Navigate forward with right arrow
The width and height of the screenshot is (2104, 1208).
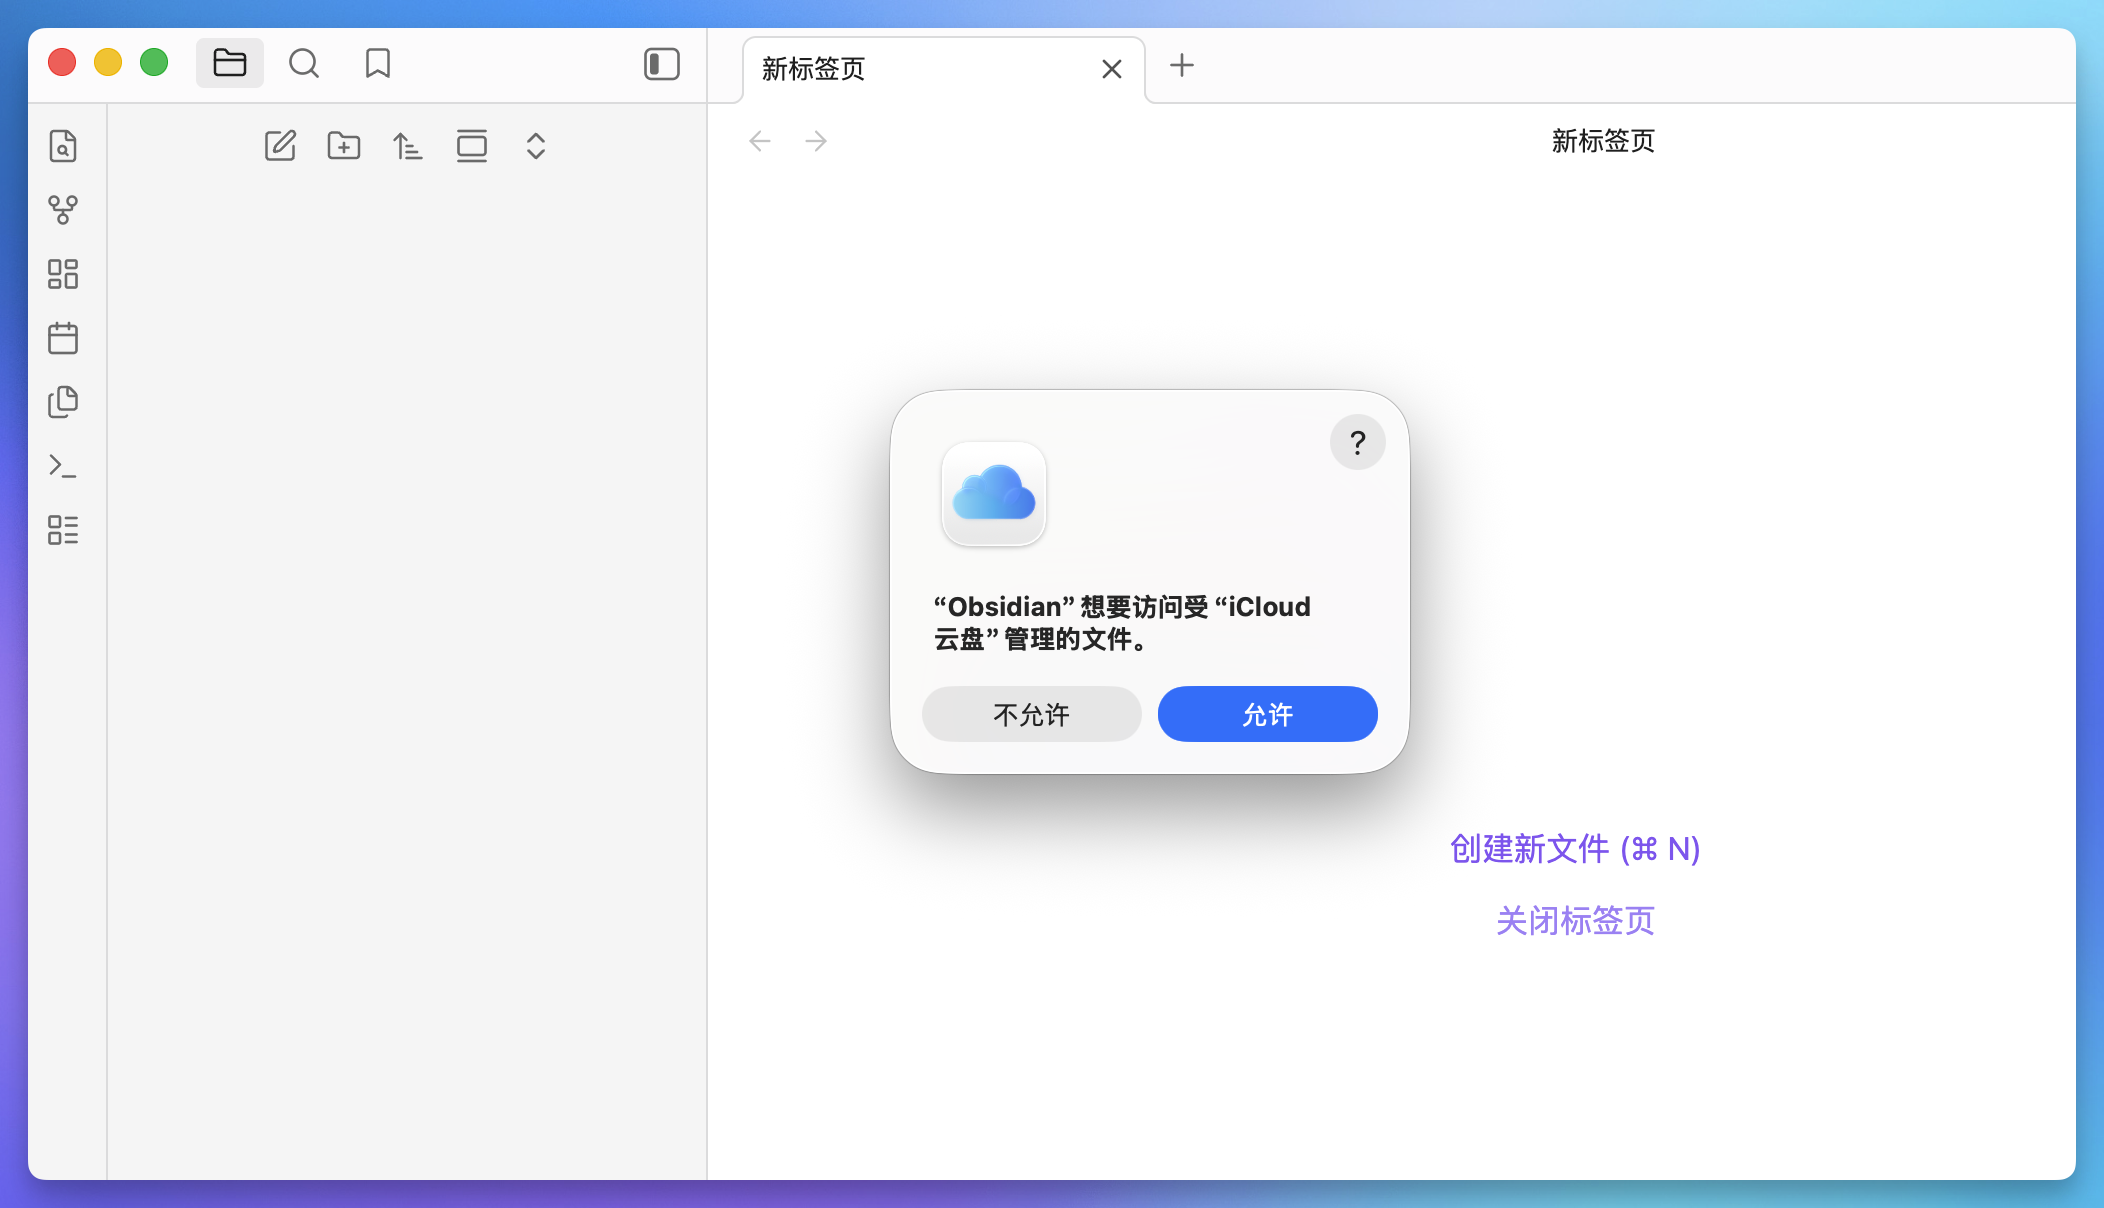[816, 141]
